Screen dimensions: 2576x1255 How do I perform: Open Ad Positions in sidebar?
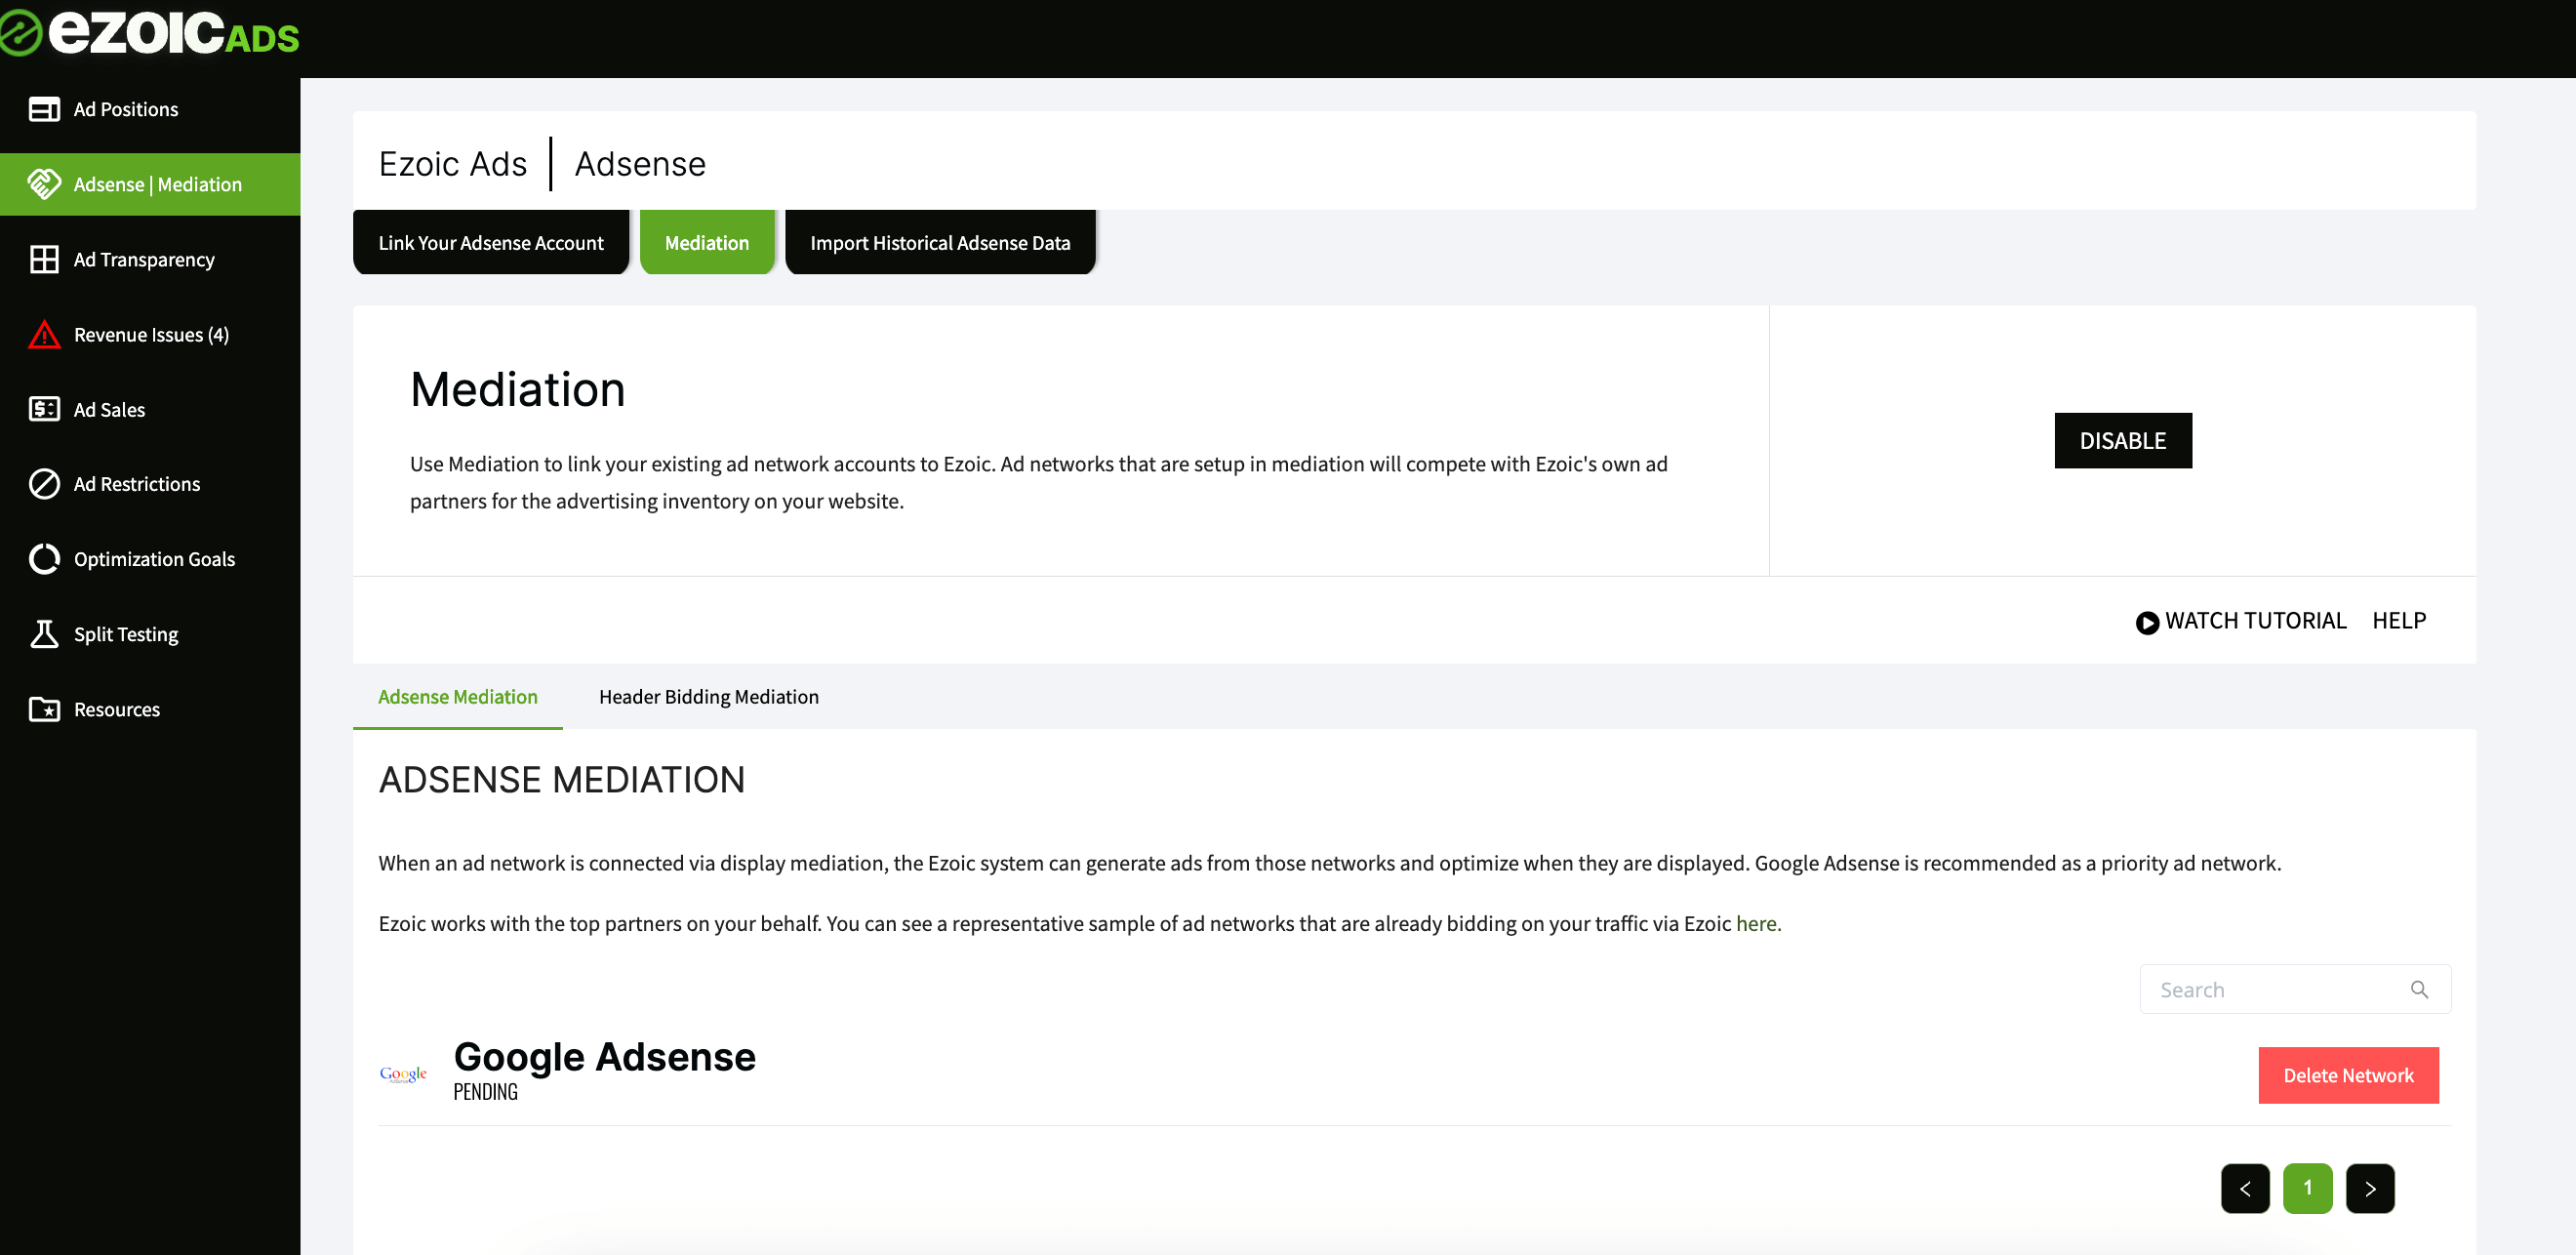coord(150,109)
